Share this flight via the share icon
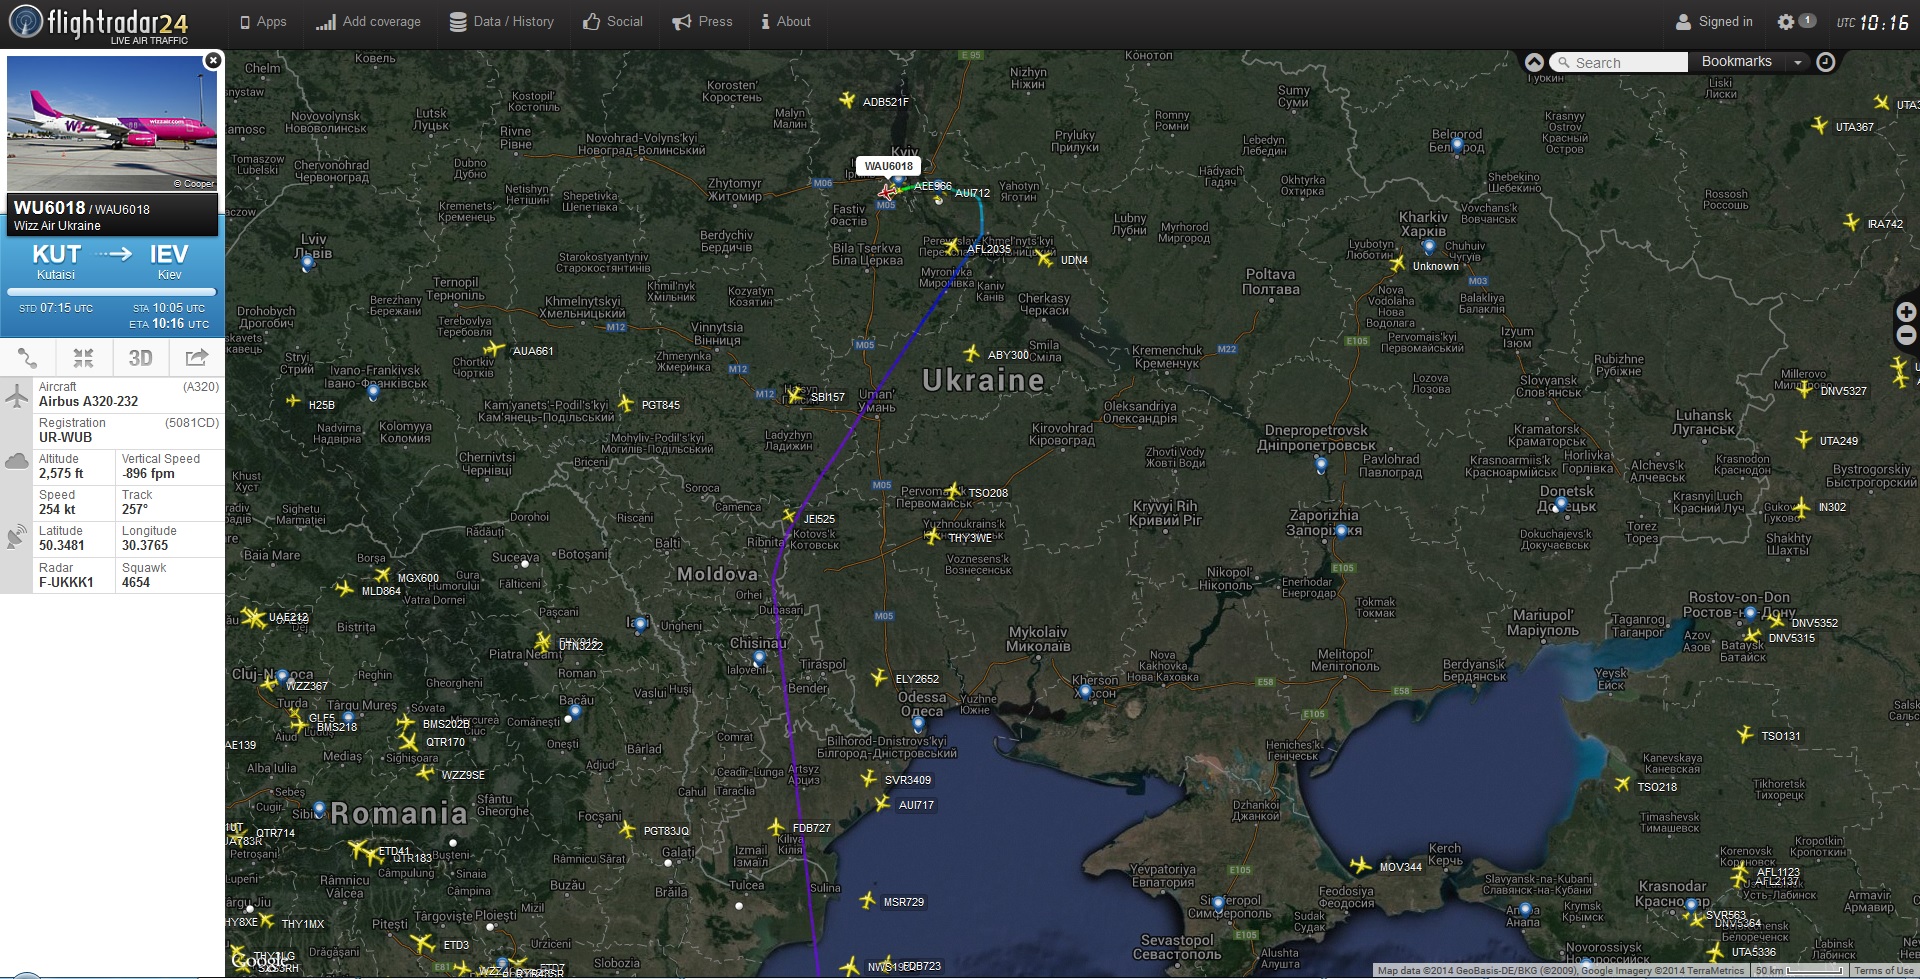The height and width of the screenshot is (979, 1920). [x=196, y=358]
